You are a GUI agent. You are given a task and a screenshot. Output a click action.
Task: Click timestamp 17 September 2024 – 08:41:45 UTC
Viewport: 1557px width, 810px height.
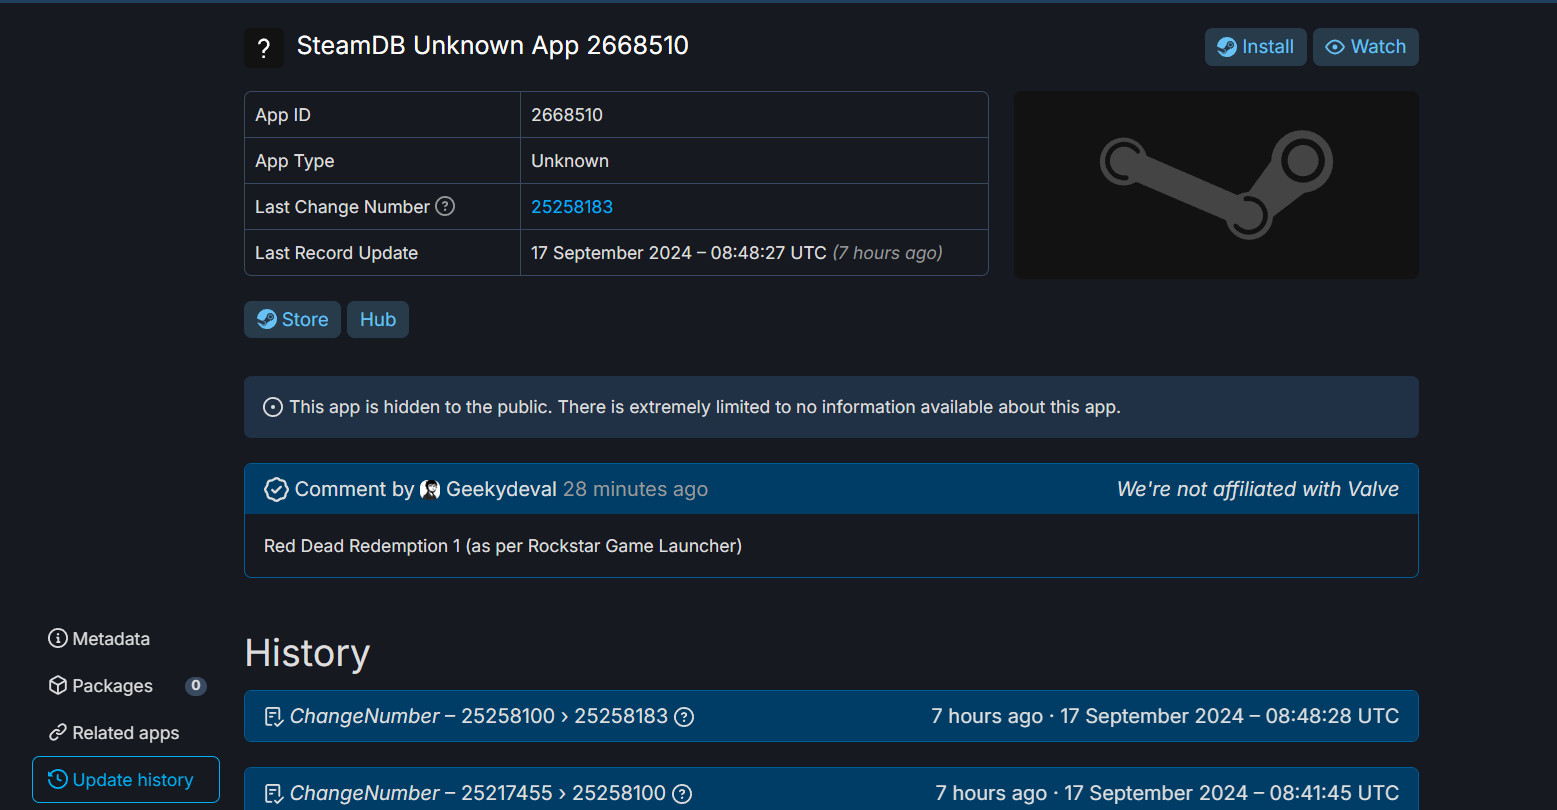coord(1231,793)
